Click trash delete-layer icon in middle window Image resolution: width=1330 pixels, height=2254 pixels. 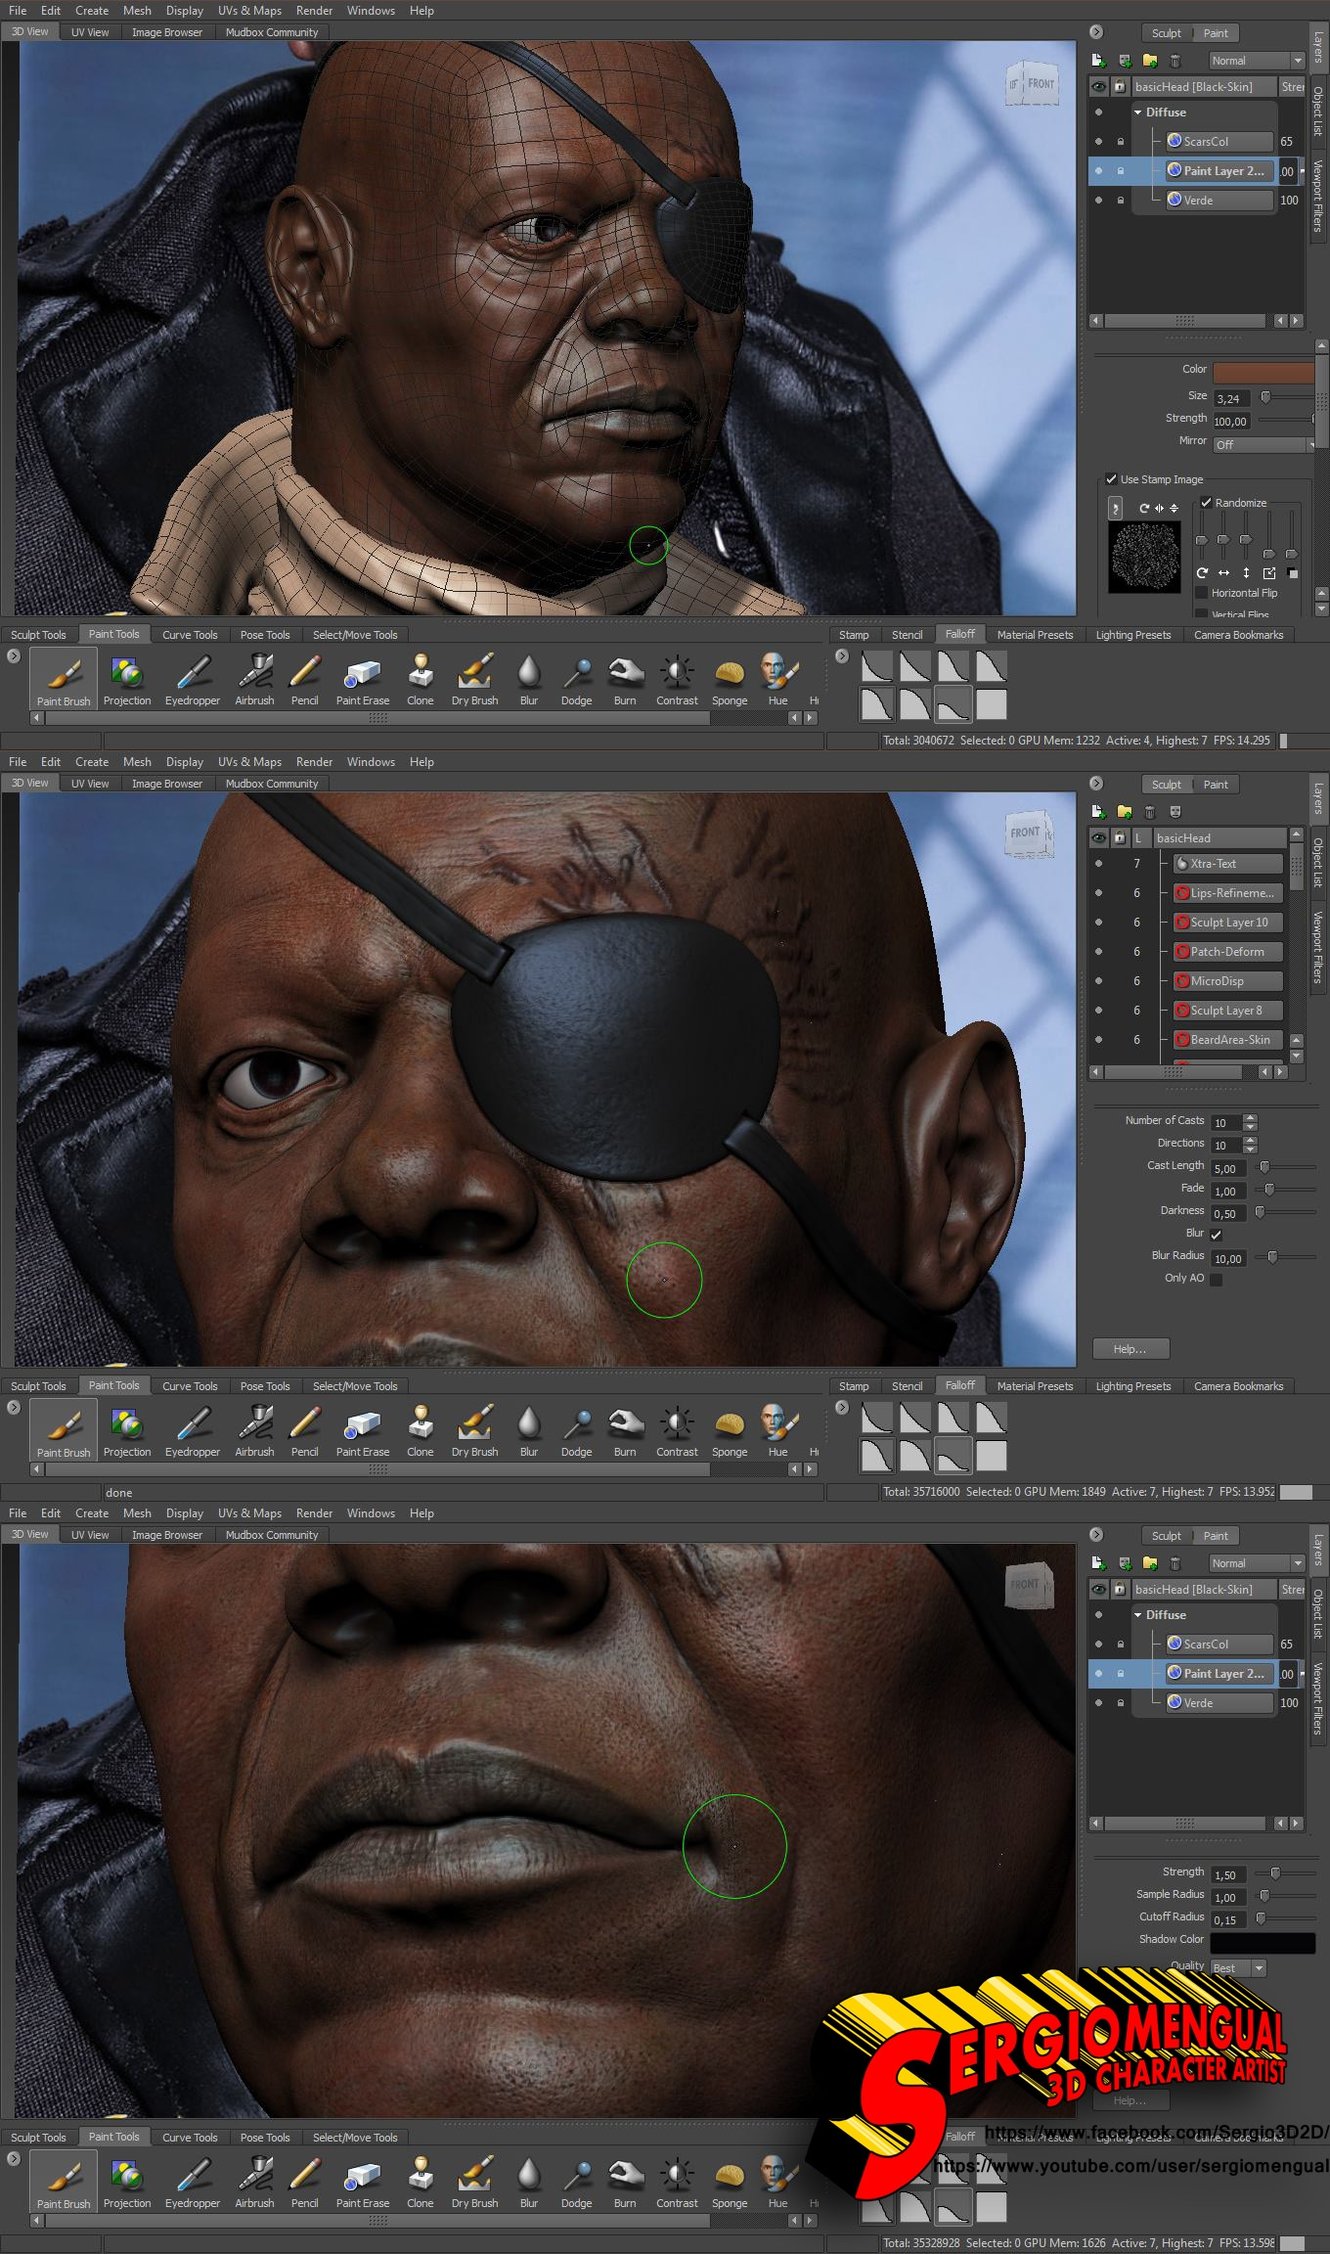coord(1149,812)
